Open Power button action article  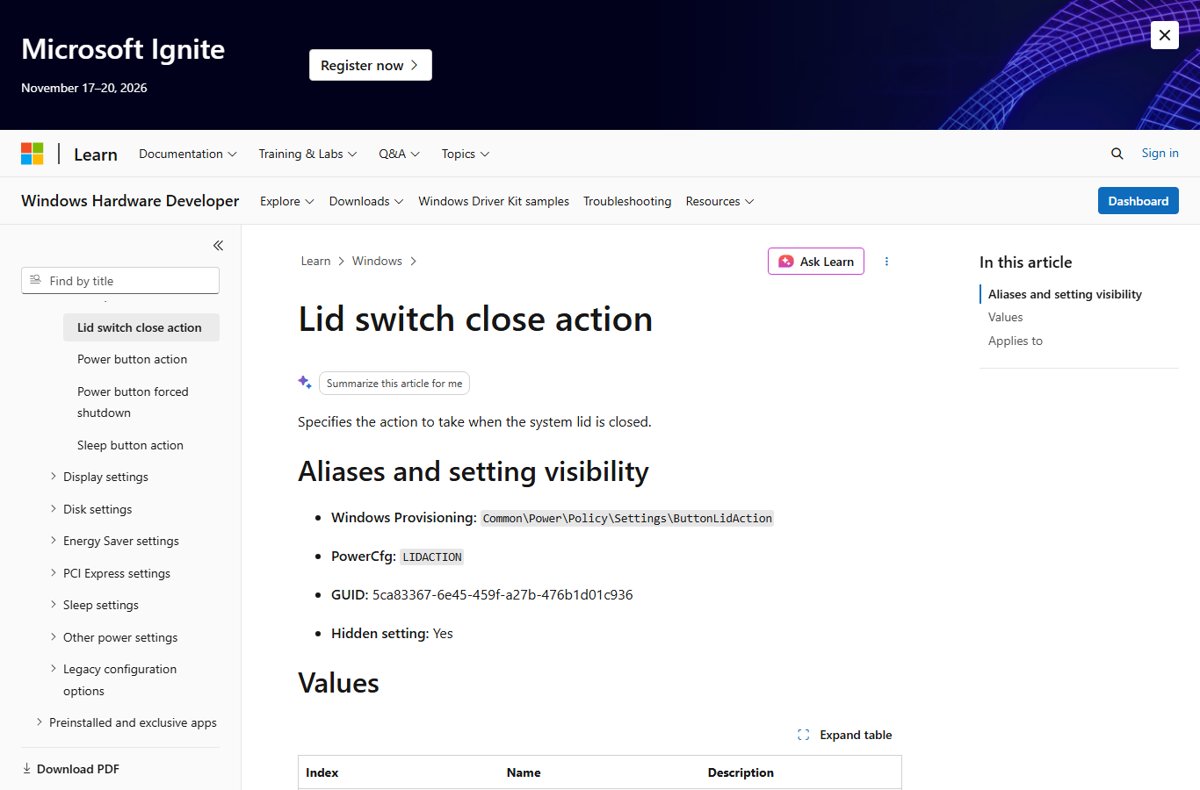coord(132,359)
